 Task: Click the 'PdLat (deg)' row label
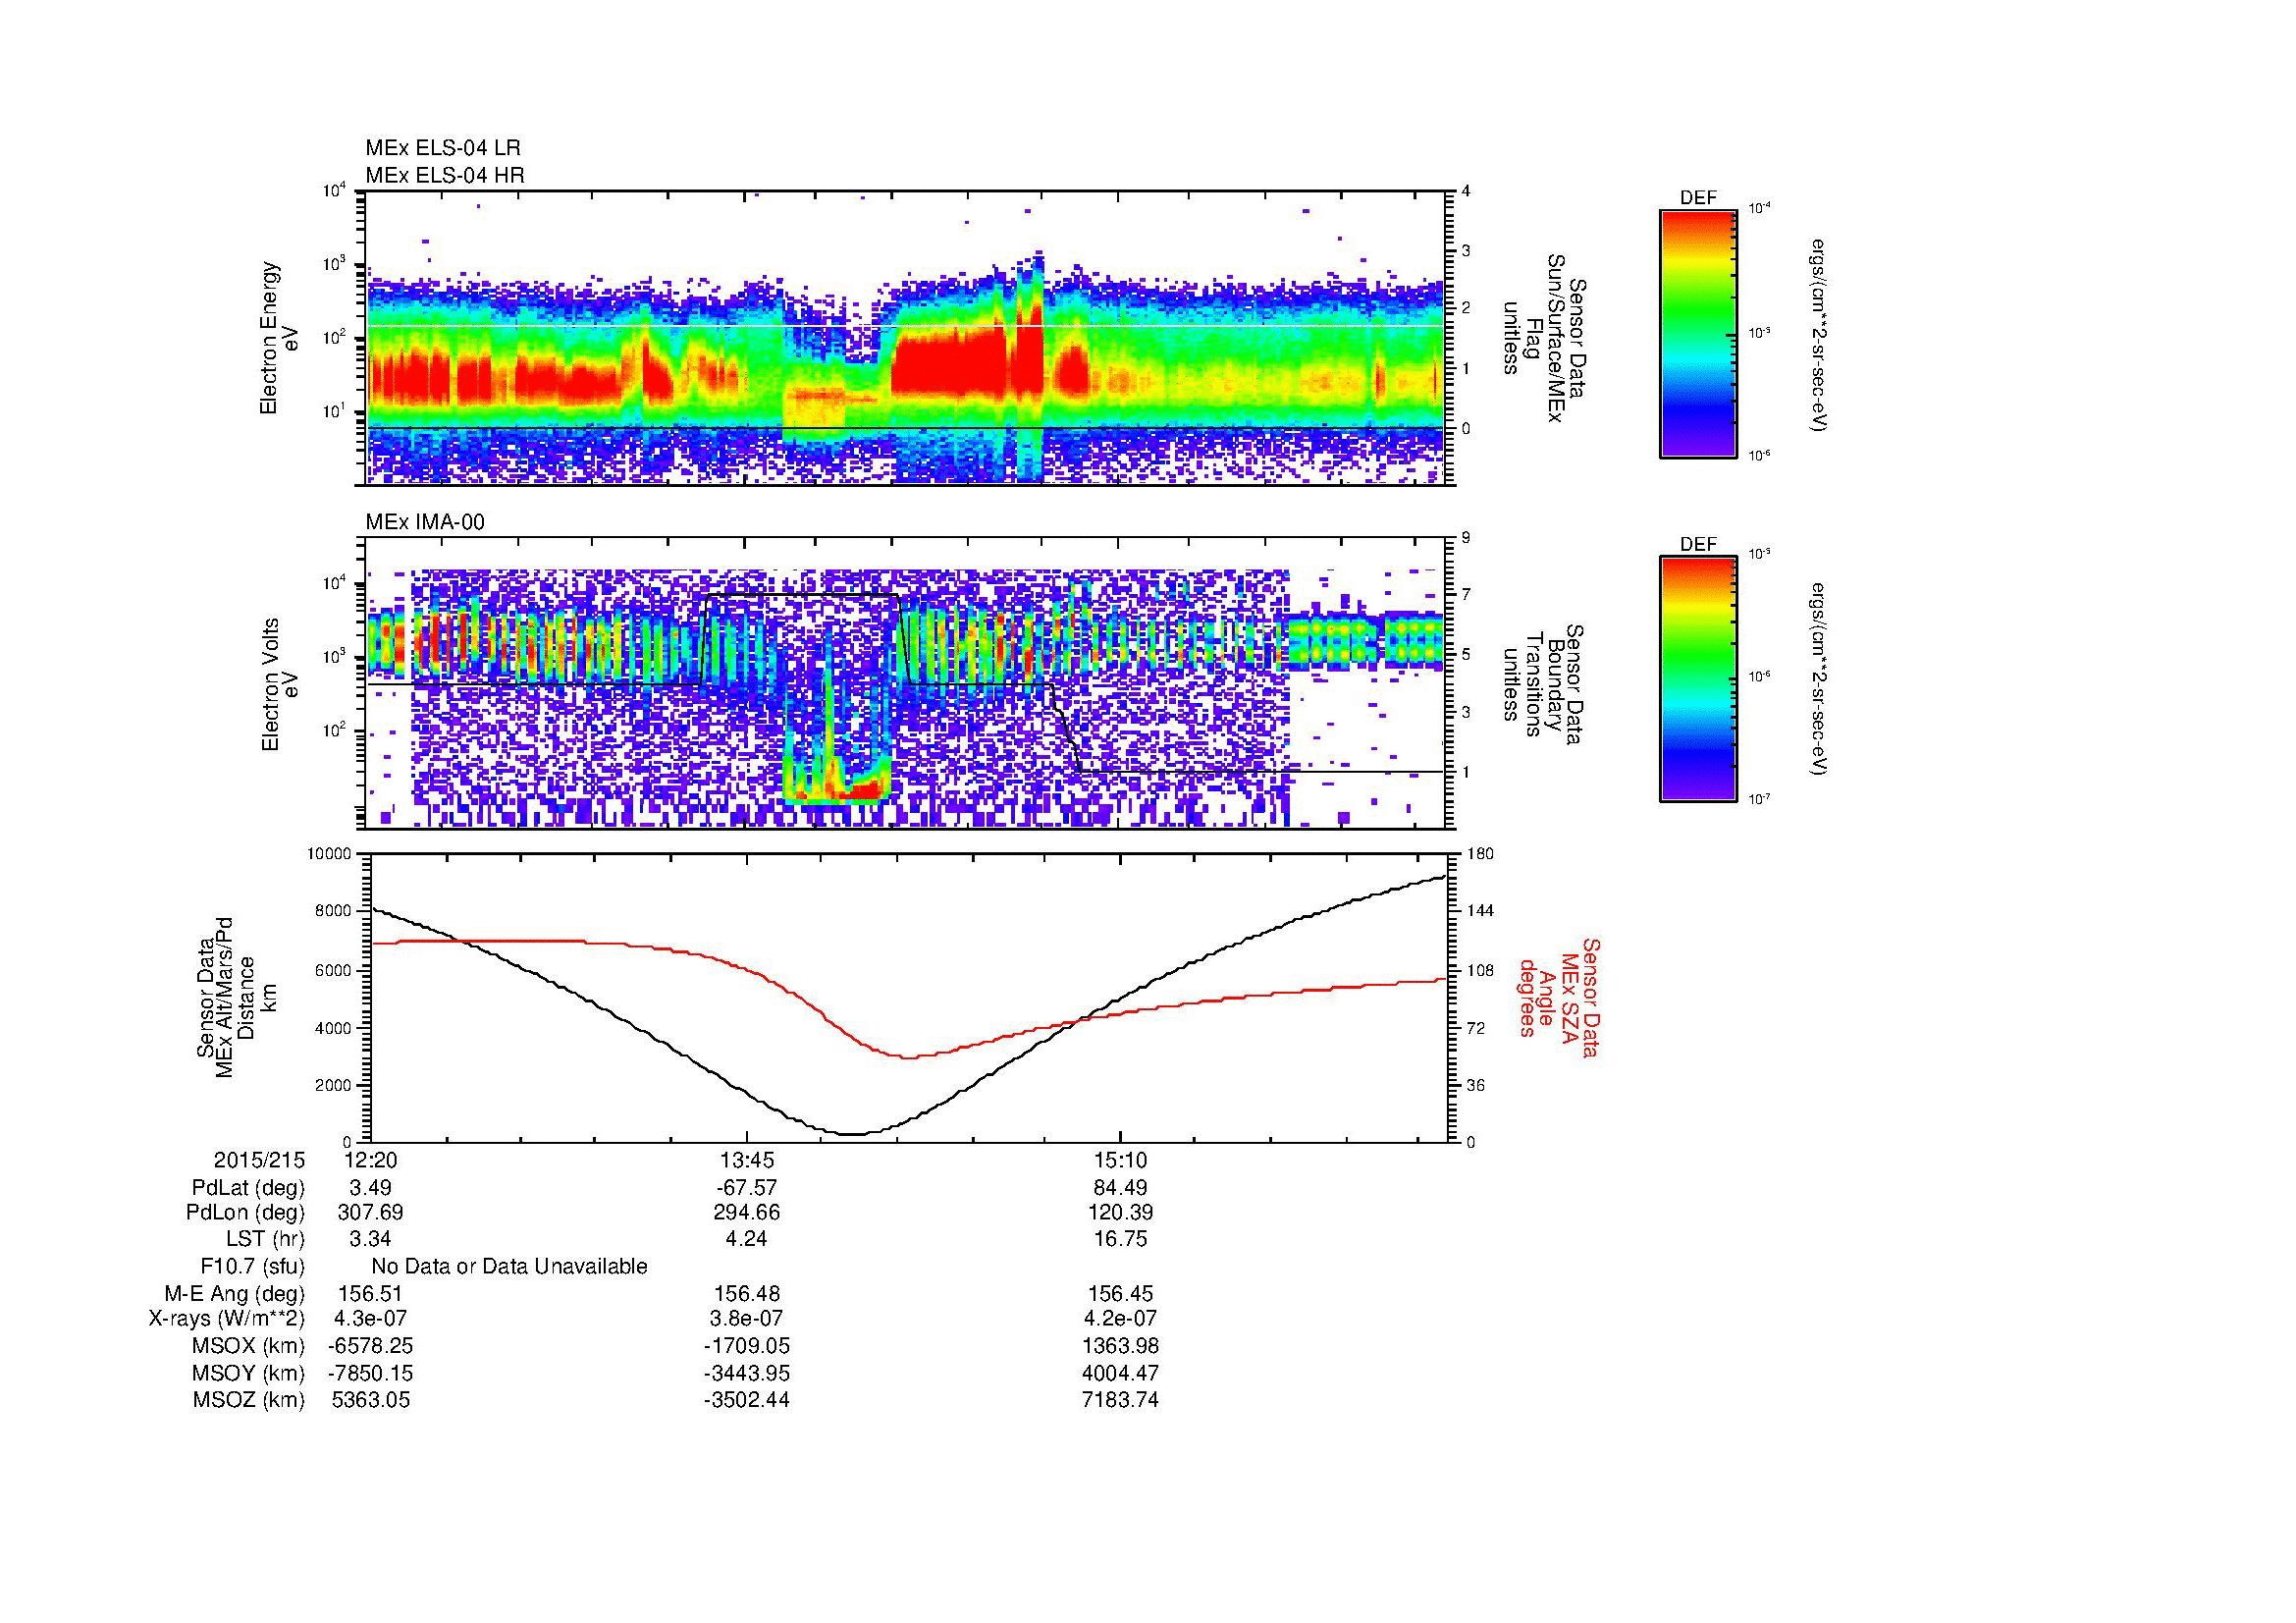click(248, 1188)
